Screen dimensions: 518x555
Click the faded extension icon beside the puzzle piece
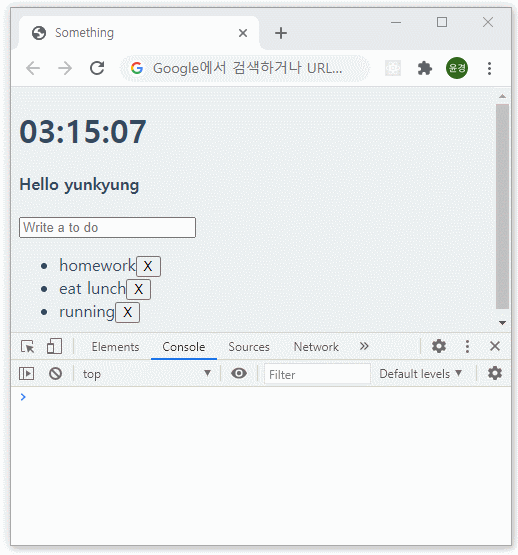393,68
